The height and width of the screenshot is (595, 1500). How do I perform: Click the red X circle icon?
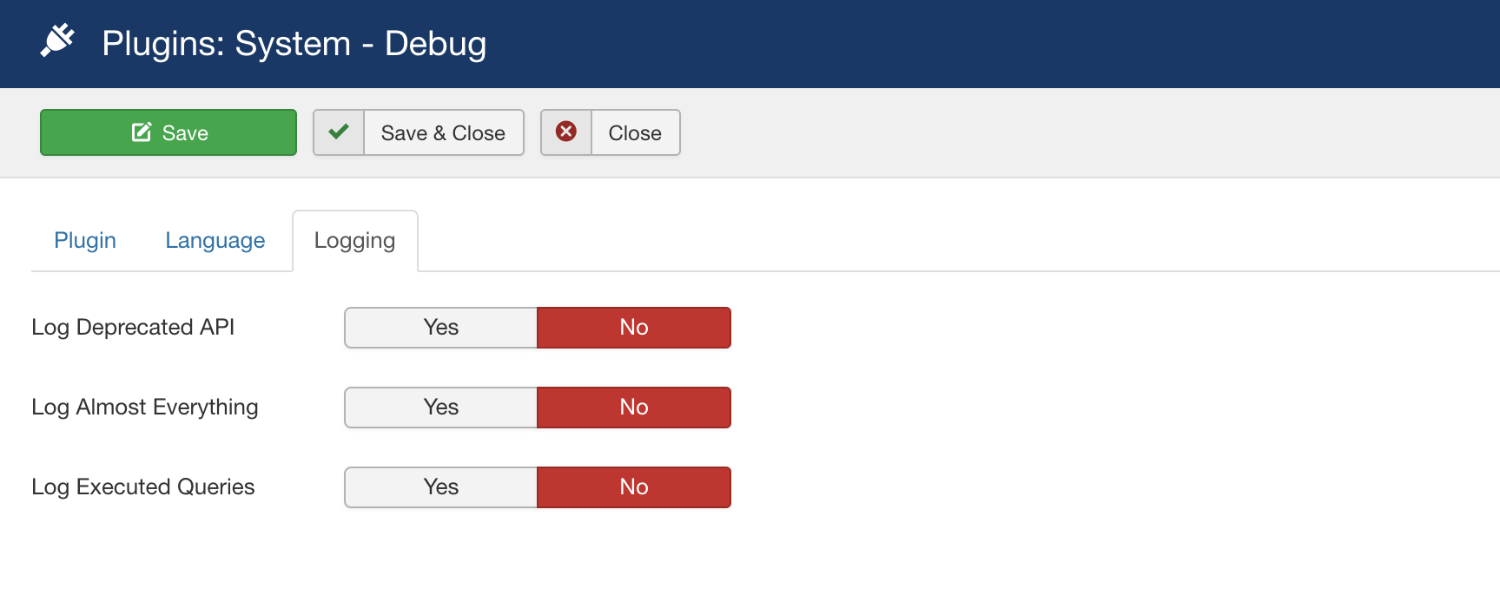click(566, 132)
